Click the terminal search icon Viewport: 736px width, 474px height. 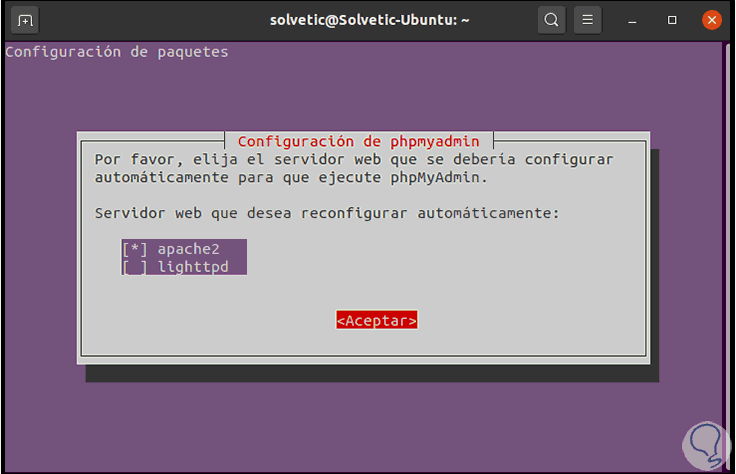(x=552, y=20)
